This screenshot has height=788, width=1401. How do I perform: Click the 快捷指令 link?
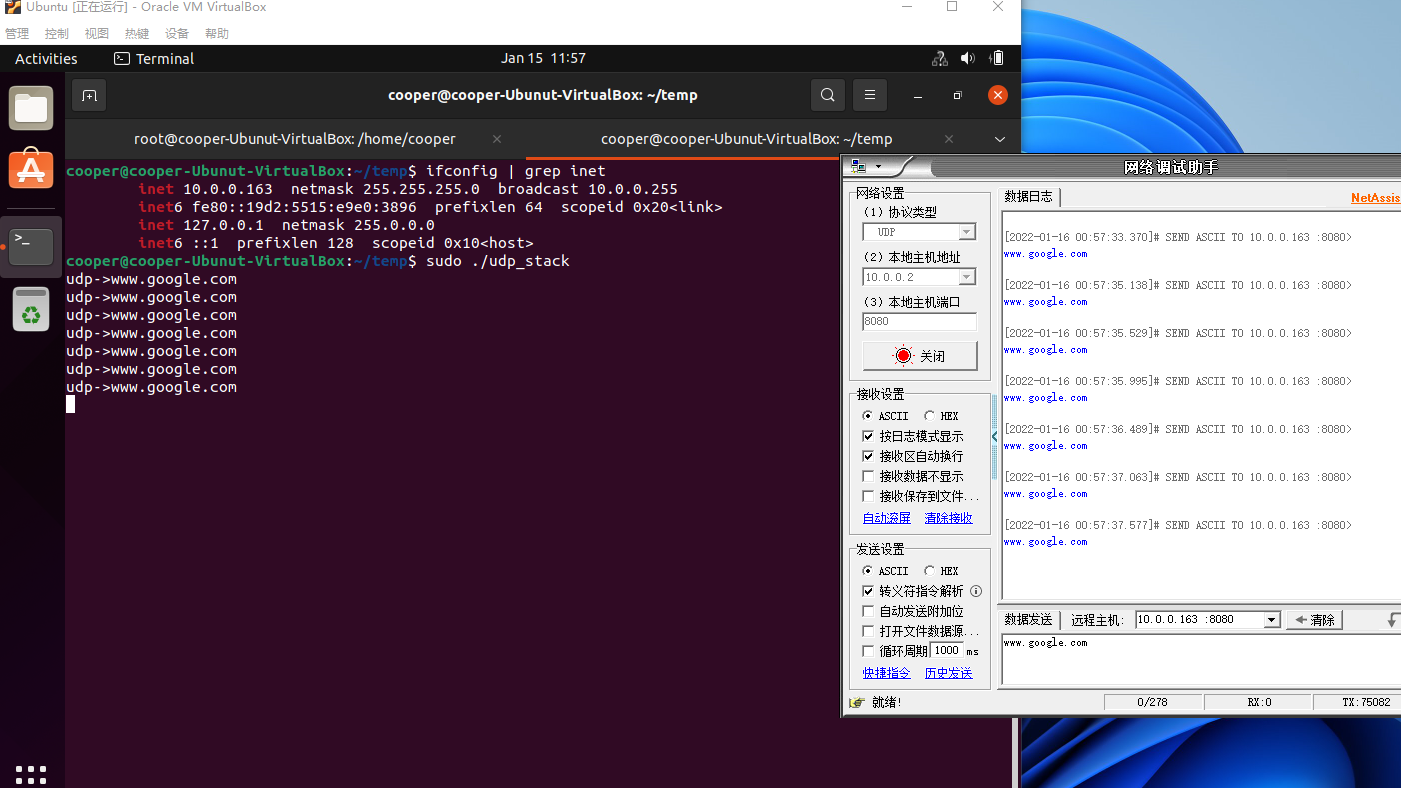(887, 673)
